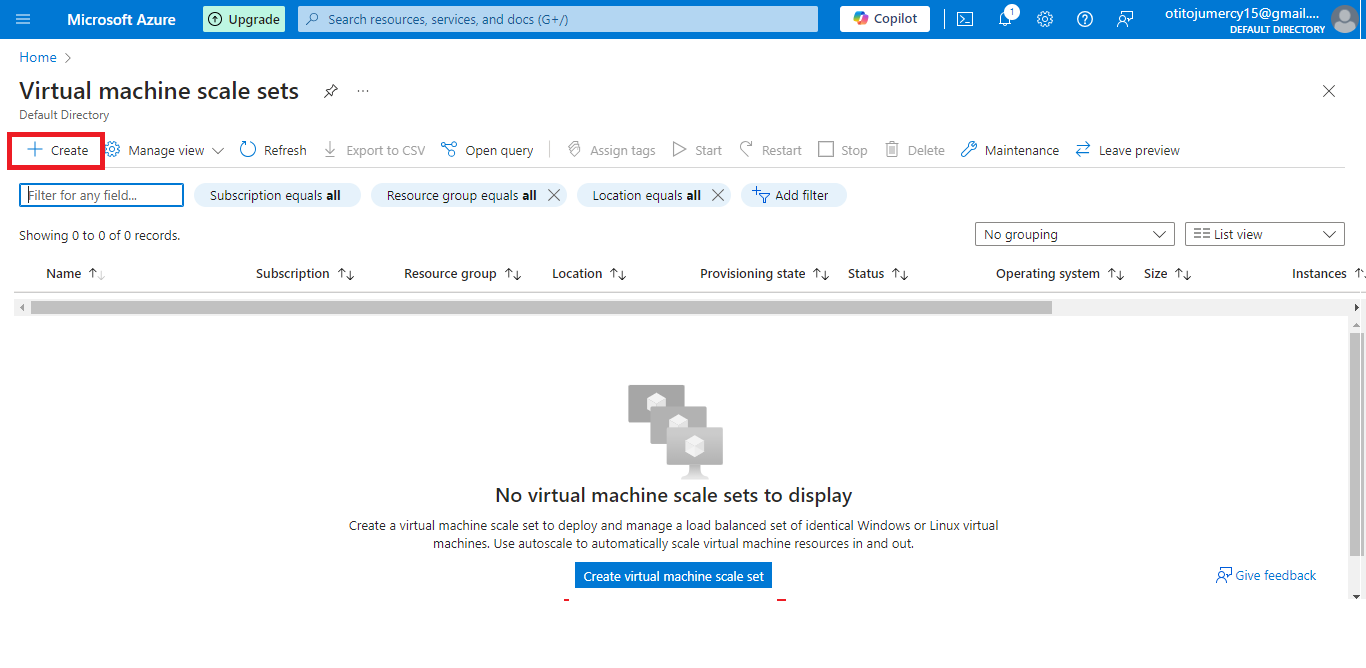
Task: Click Assign tags
Action: [611, 150]
